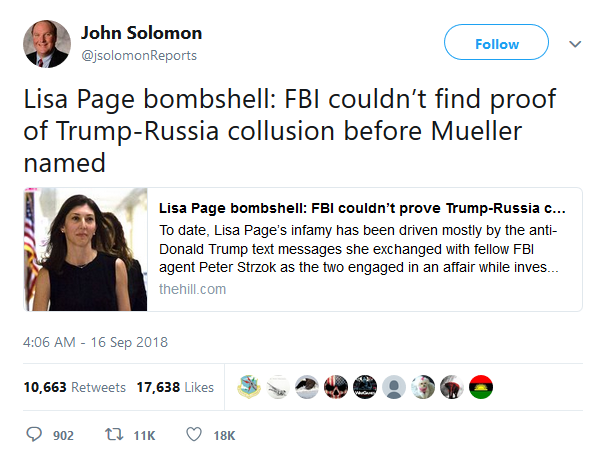
Task: Click the default gray silhouette avatar
Action: pyautogui.click(x=394, y=387)
